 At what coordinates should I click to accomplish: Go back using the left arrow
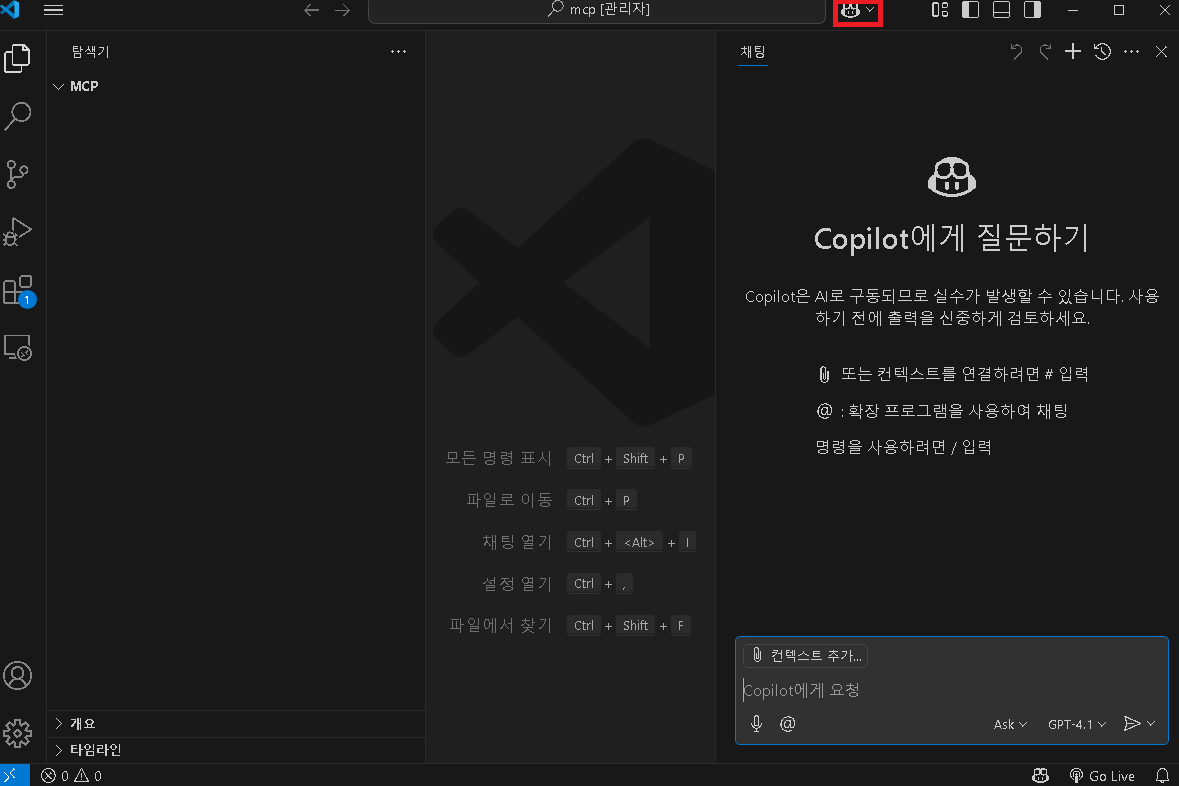coord(311,10)
